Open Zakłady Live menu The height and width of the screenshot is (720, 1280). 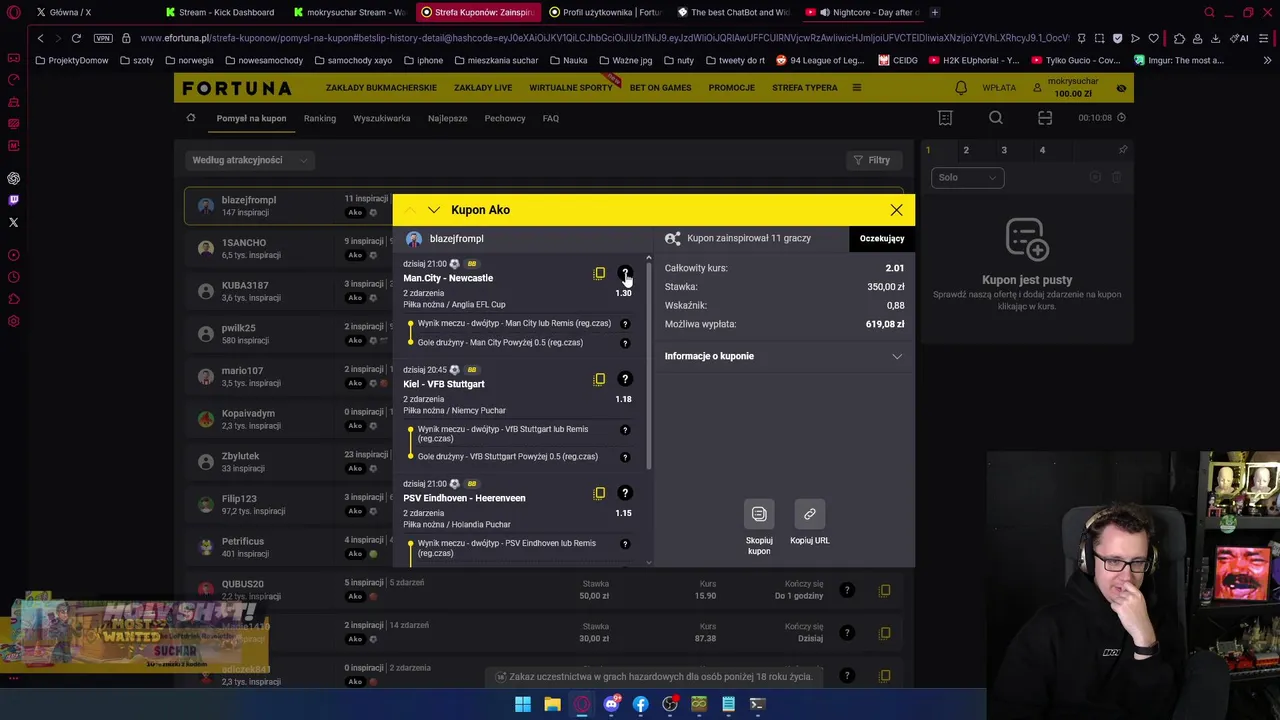(x=483, y=88)
